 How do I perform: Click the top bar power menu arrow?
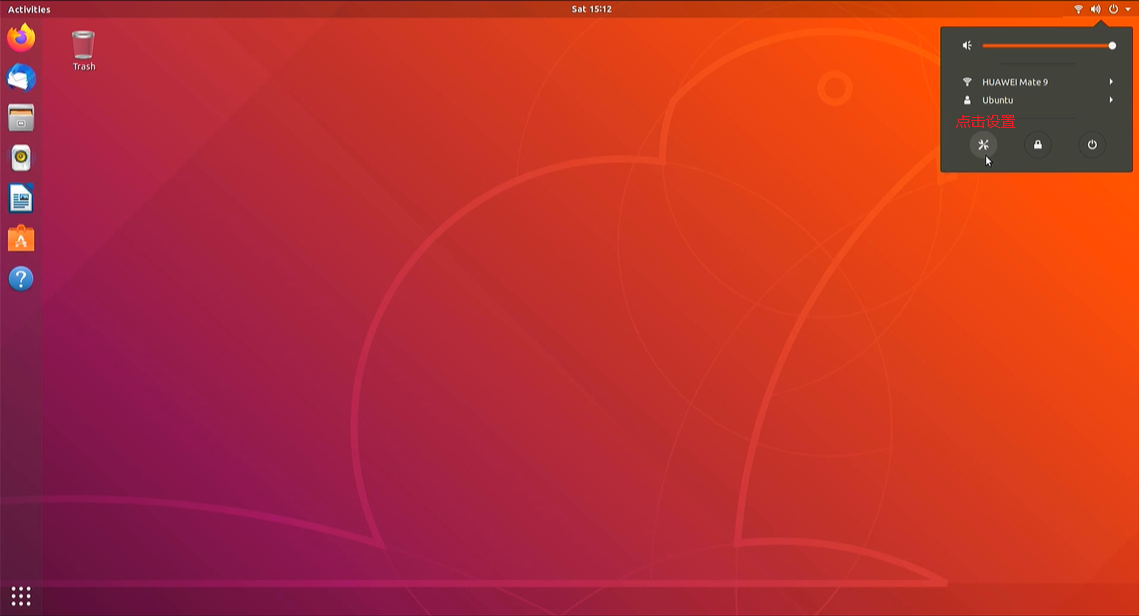click(x=1128, y=9)
